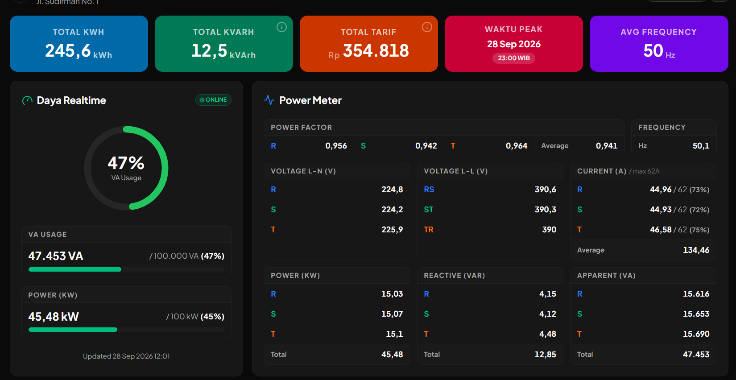Click the pulse icon beside Power Meter
This screenshot has width=736, height=380.
269,100
